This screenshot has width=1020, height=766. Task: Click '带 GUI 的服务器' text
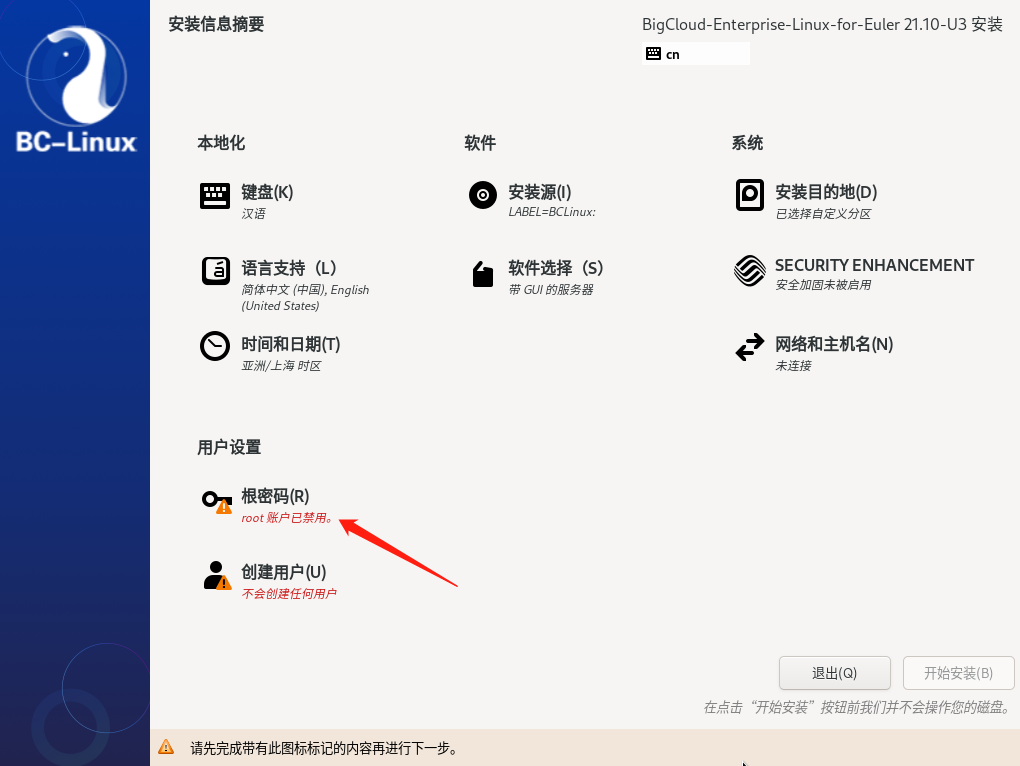pyautogui.click(x=550, y=290)
